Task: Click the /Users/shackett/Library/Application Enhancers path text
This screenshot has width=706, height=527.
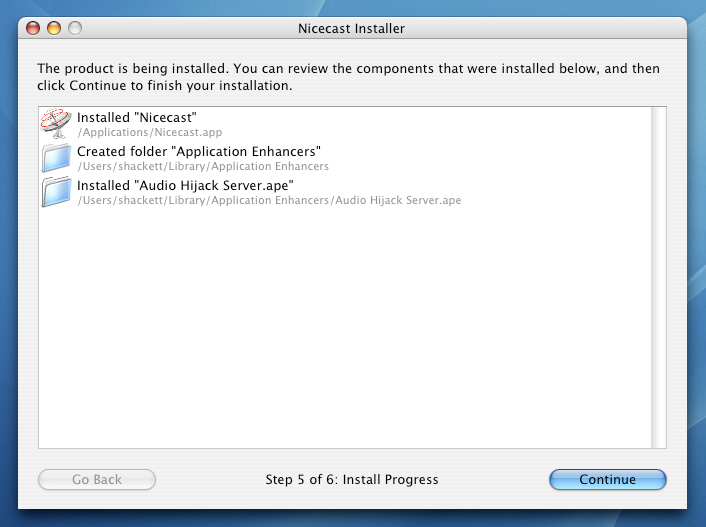Action: (x=203, y=166)
